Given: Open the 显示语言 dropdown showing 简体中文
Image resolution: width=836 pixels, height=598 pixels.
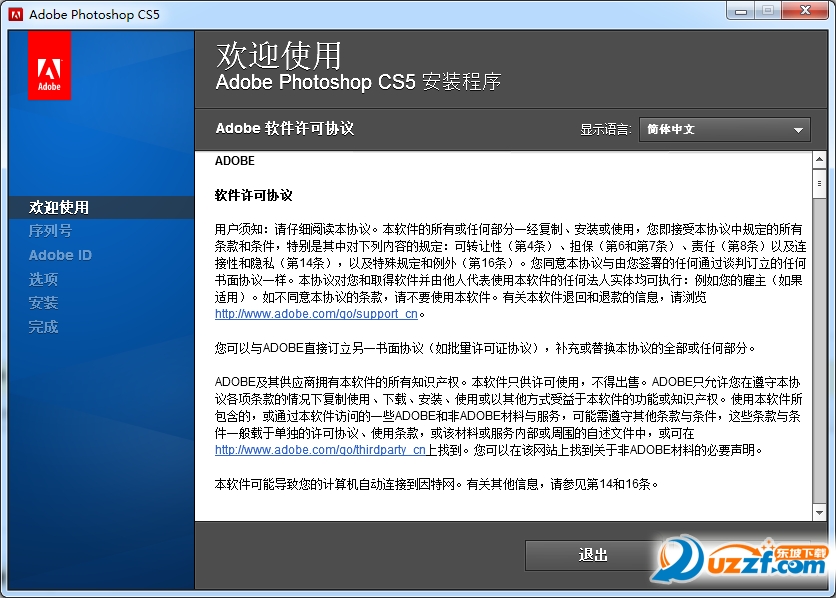Looking at the screenshot, I should click(x=725, y=130).
